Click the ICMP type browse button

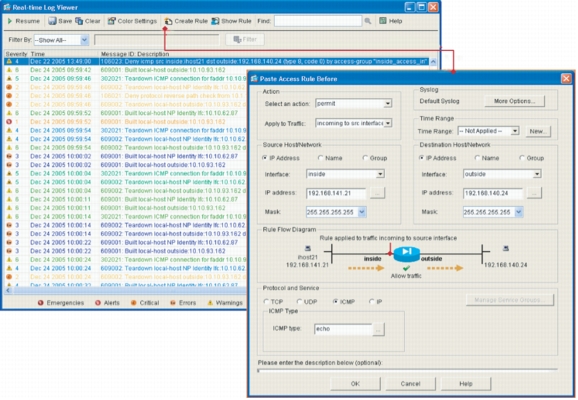pyautogui.click(x=378, y=330)
